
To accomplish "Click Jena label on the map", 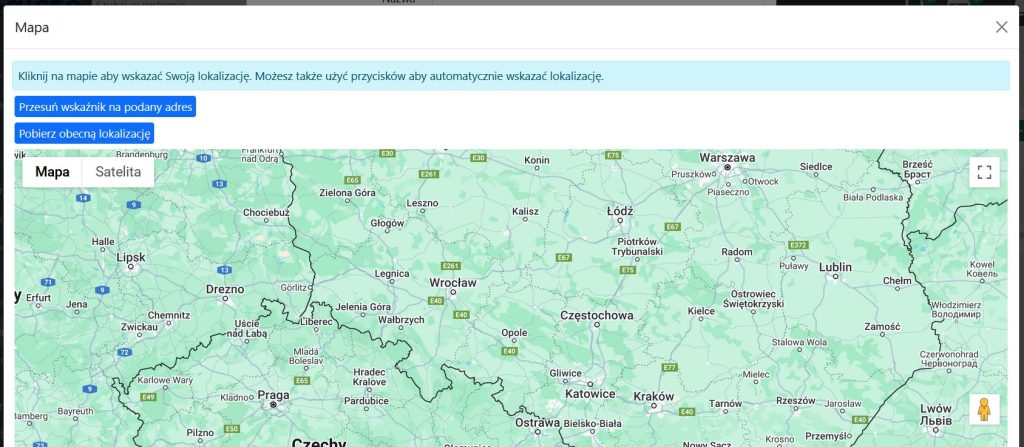I will [76, 304].
